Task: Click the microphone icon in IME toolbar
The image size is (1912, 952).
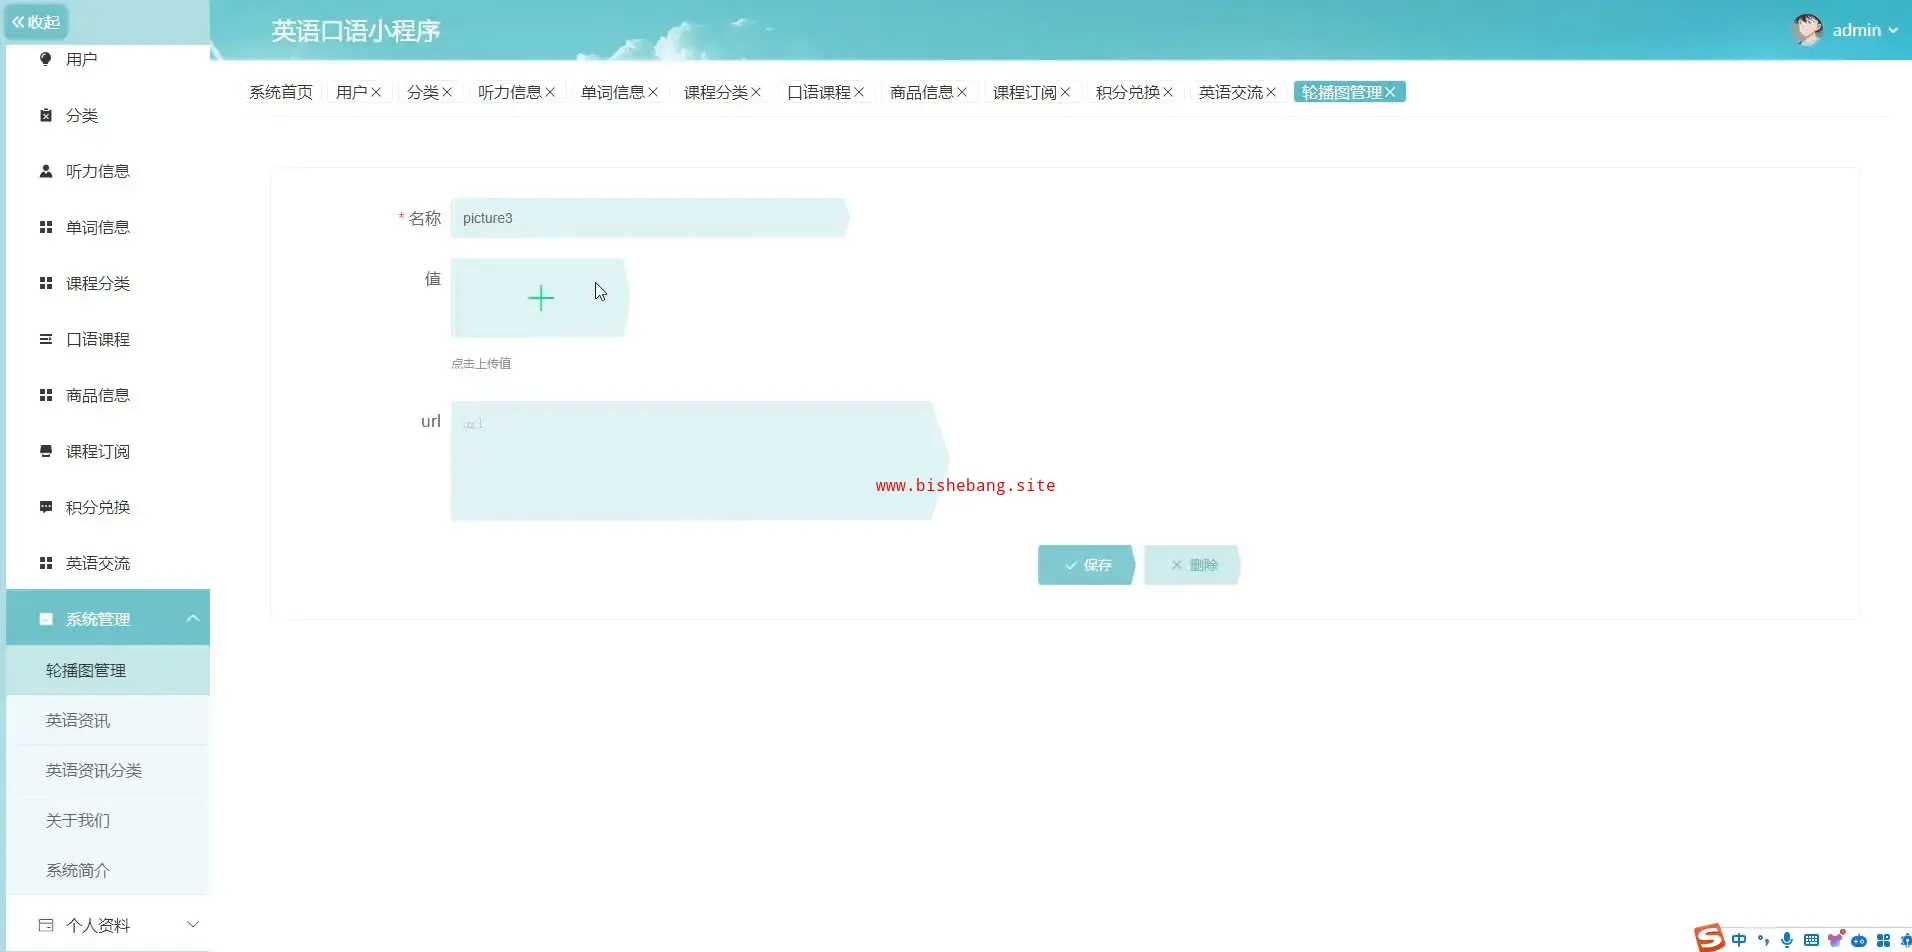Action: coord(1787,940)
